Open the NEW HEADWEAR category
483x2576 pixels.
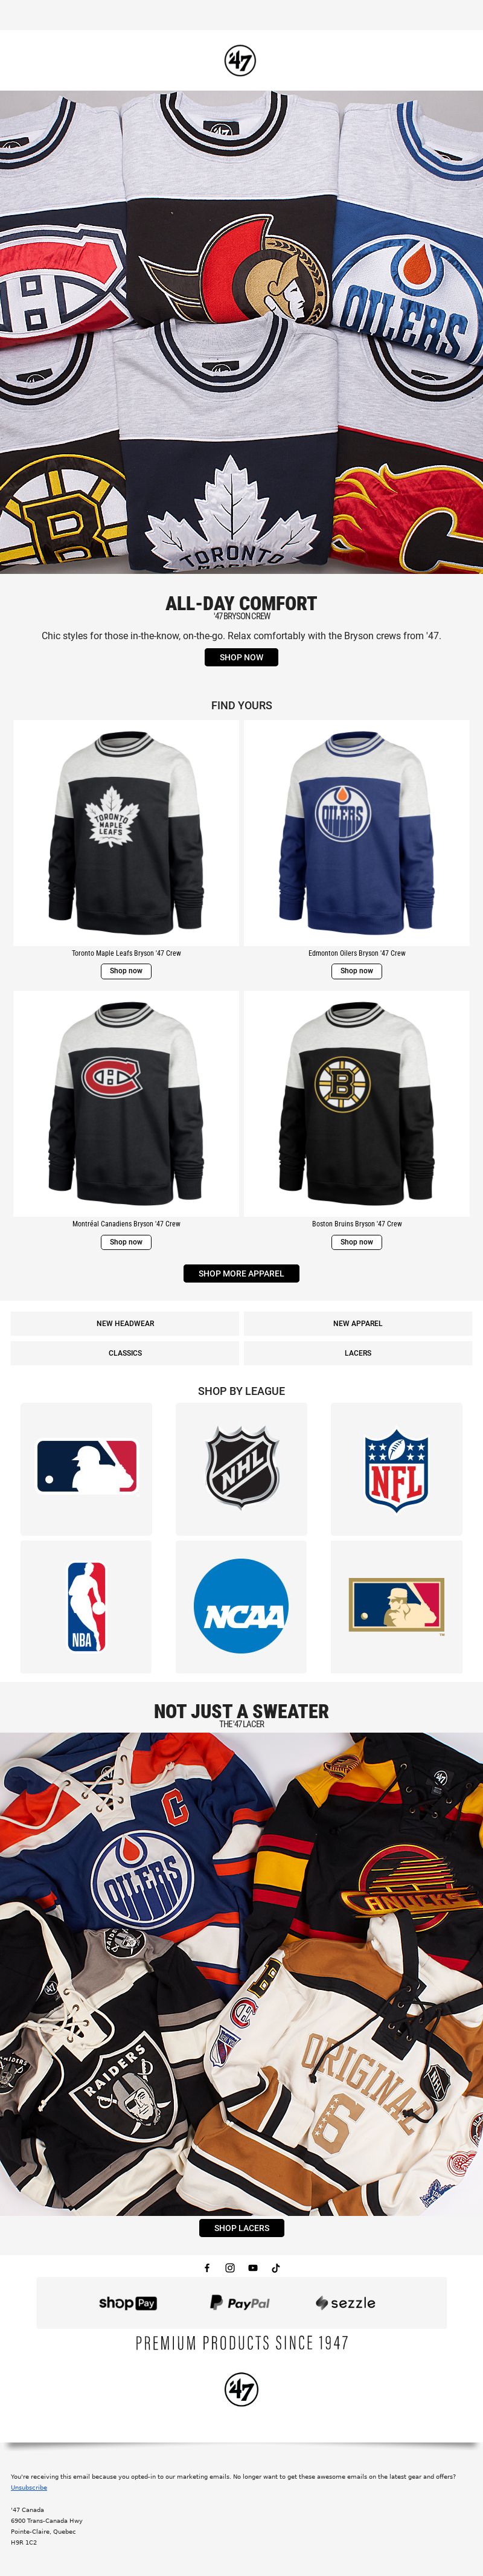(125, 1323)
